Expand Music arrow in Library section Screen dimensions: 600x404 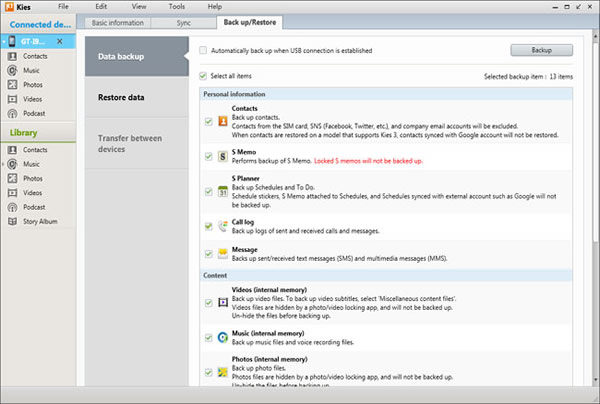[5, 164]
